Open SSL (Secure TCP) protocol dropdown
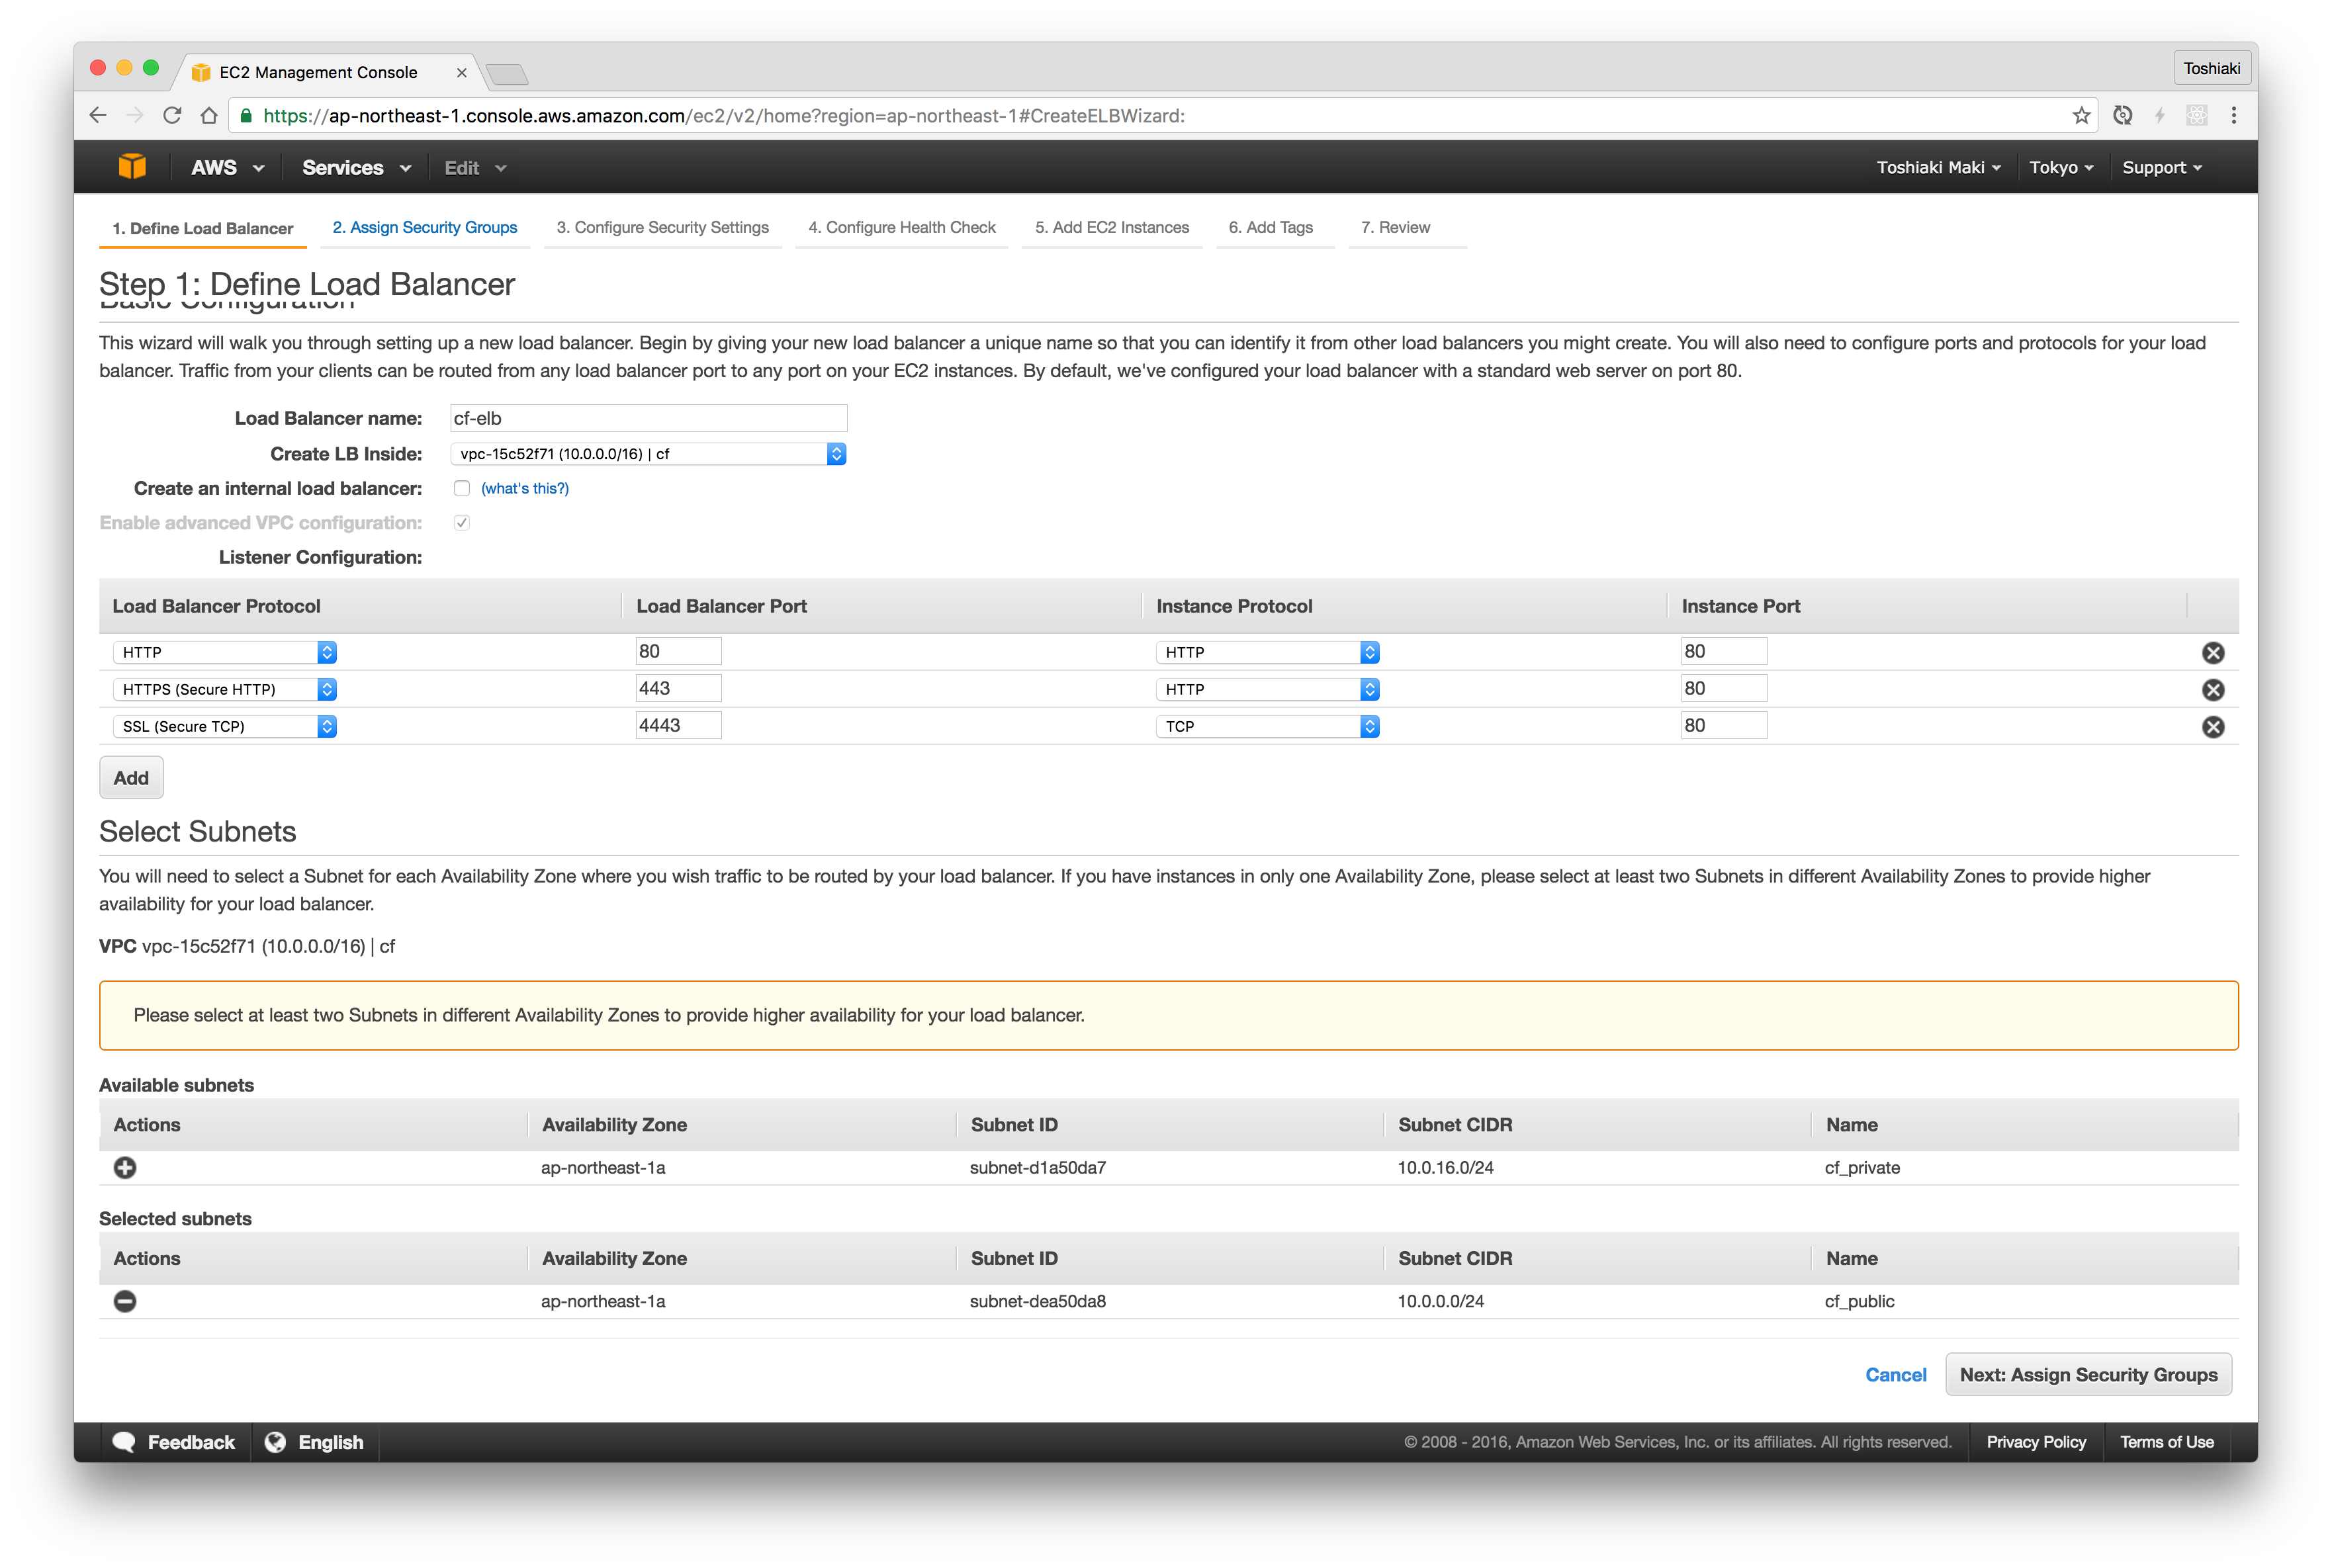This screenshot has height=1568, width=2332. click(x=225, y=726)
